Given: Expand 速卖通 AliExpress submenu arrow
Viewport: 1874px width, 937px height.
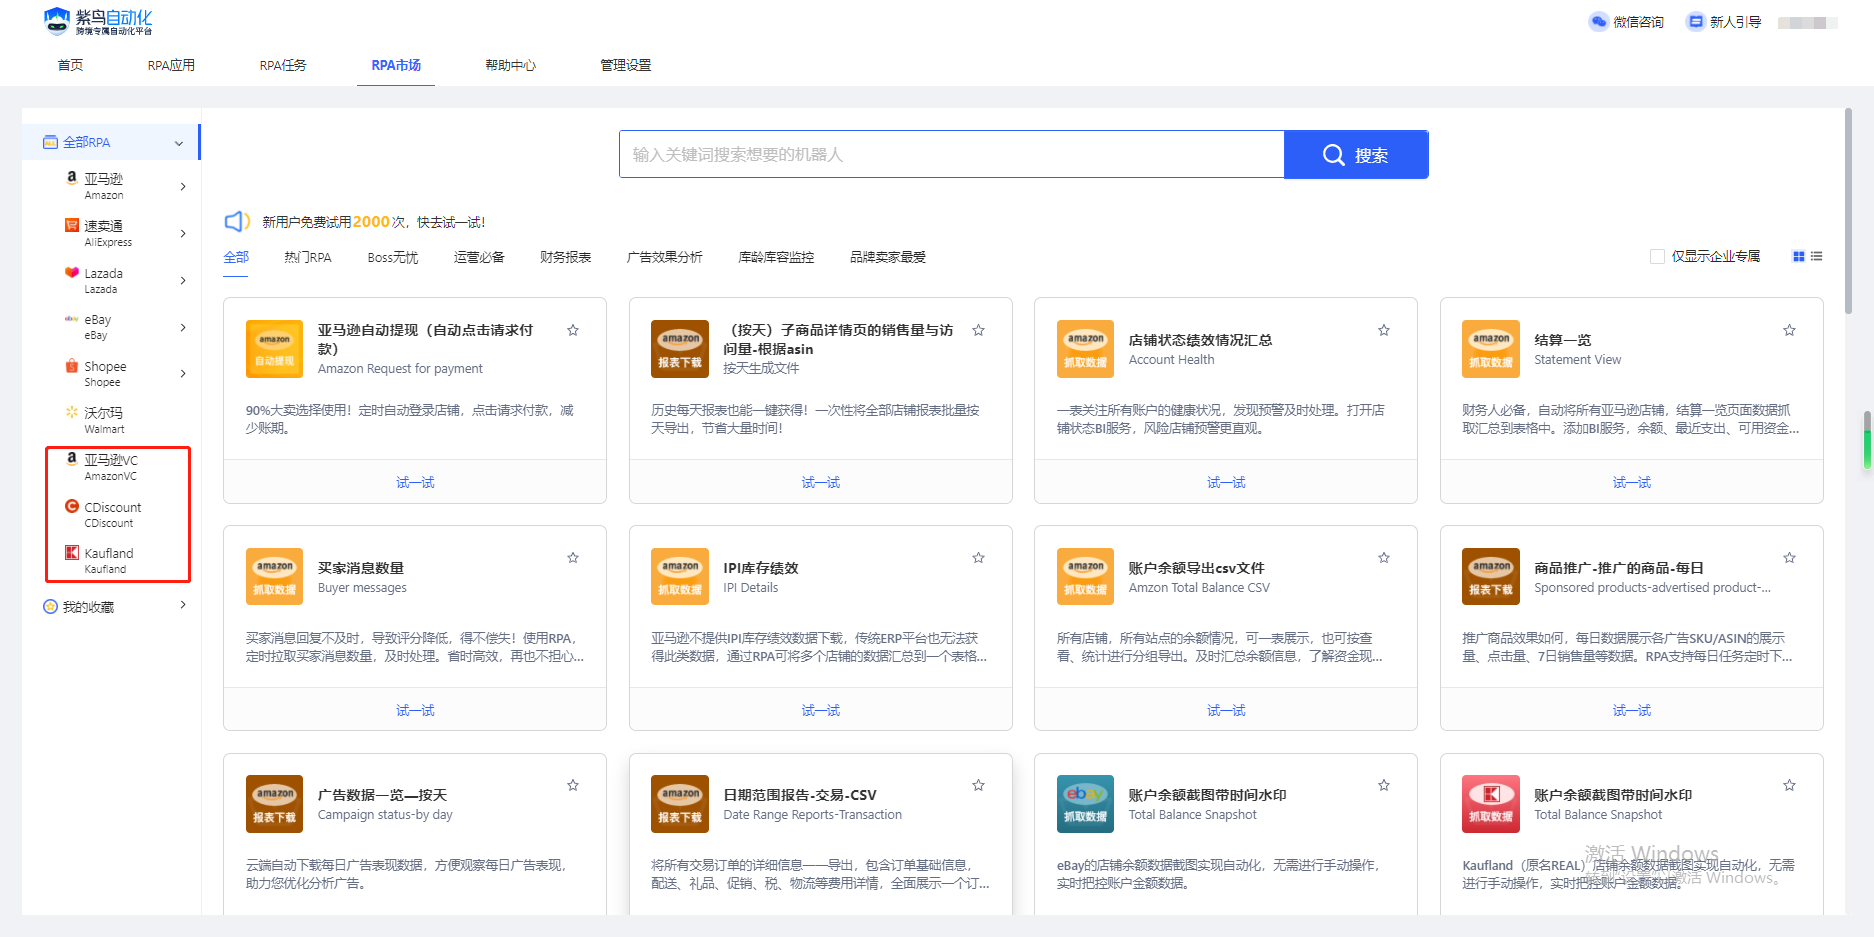Looking at the screenshot, I should [183, 233].
